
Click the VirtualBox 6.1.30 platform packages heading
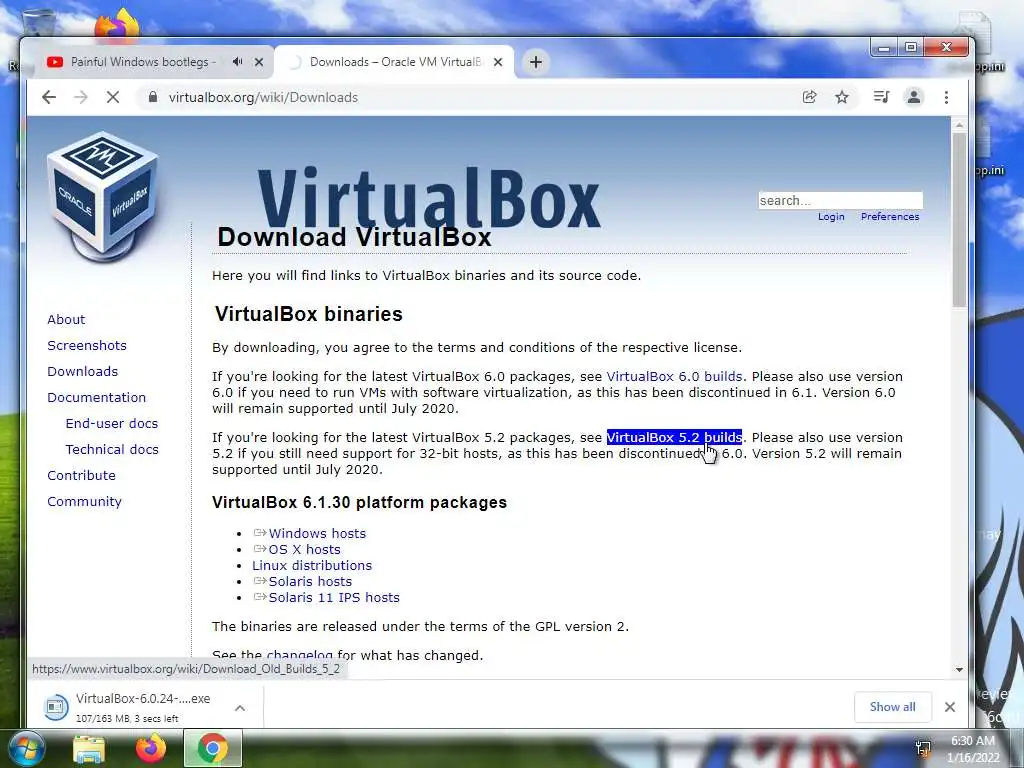359,502
